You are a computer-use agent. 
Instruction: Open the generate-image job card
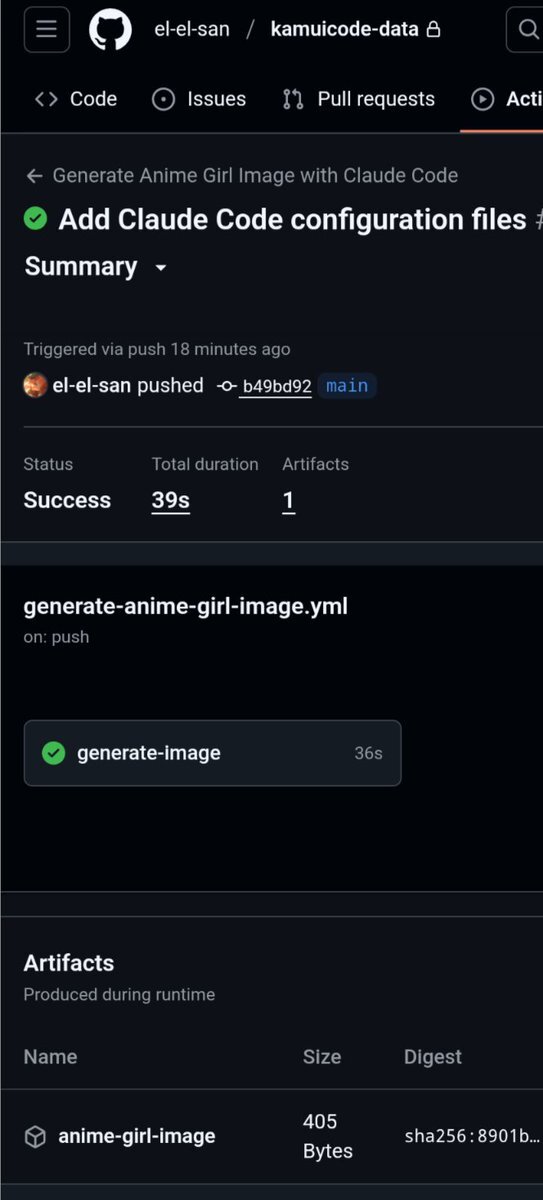(212, 753)
